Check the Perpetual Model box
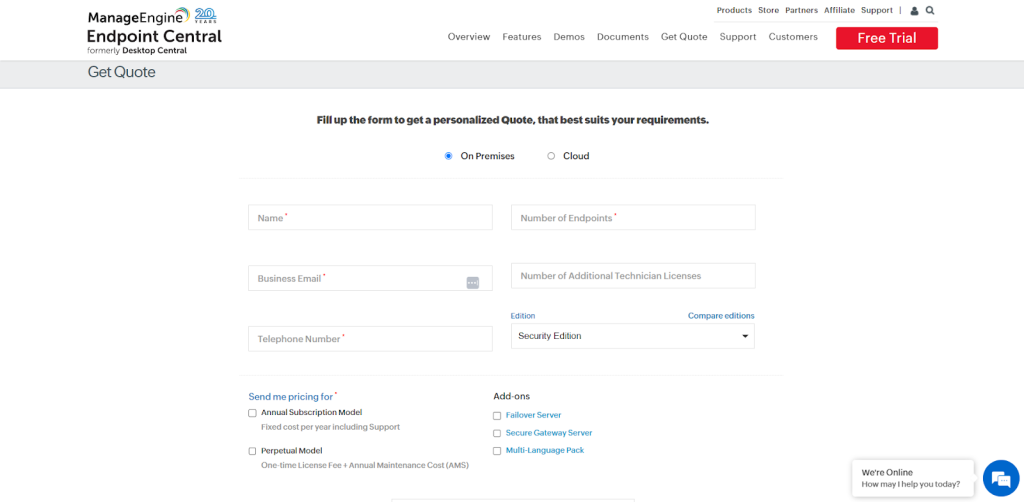Image resolution: width=1024 pixels, height=502 pixels. [252, 451]
